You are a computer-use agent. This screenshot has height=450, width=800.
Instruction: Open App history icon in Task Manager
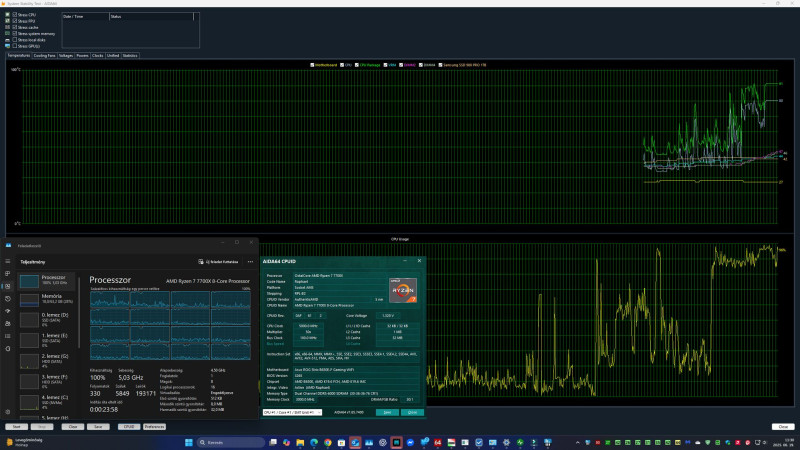coord(8,299)
